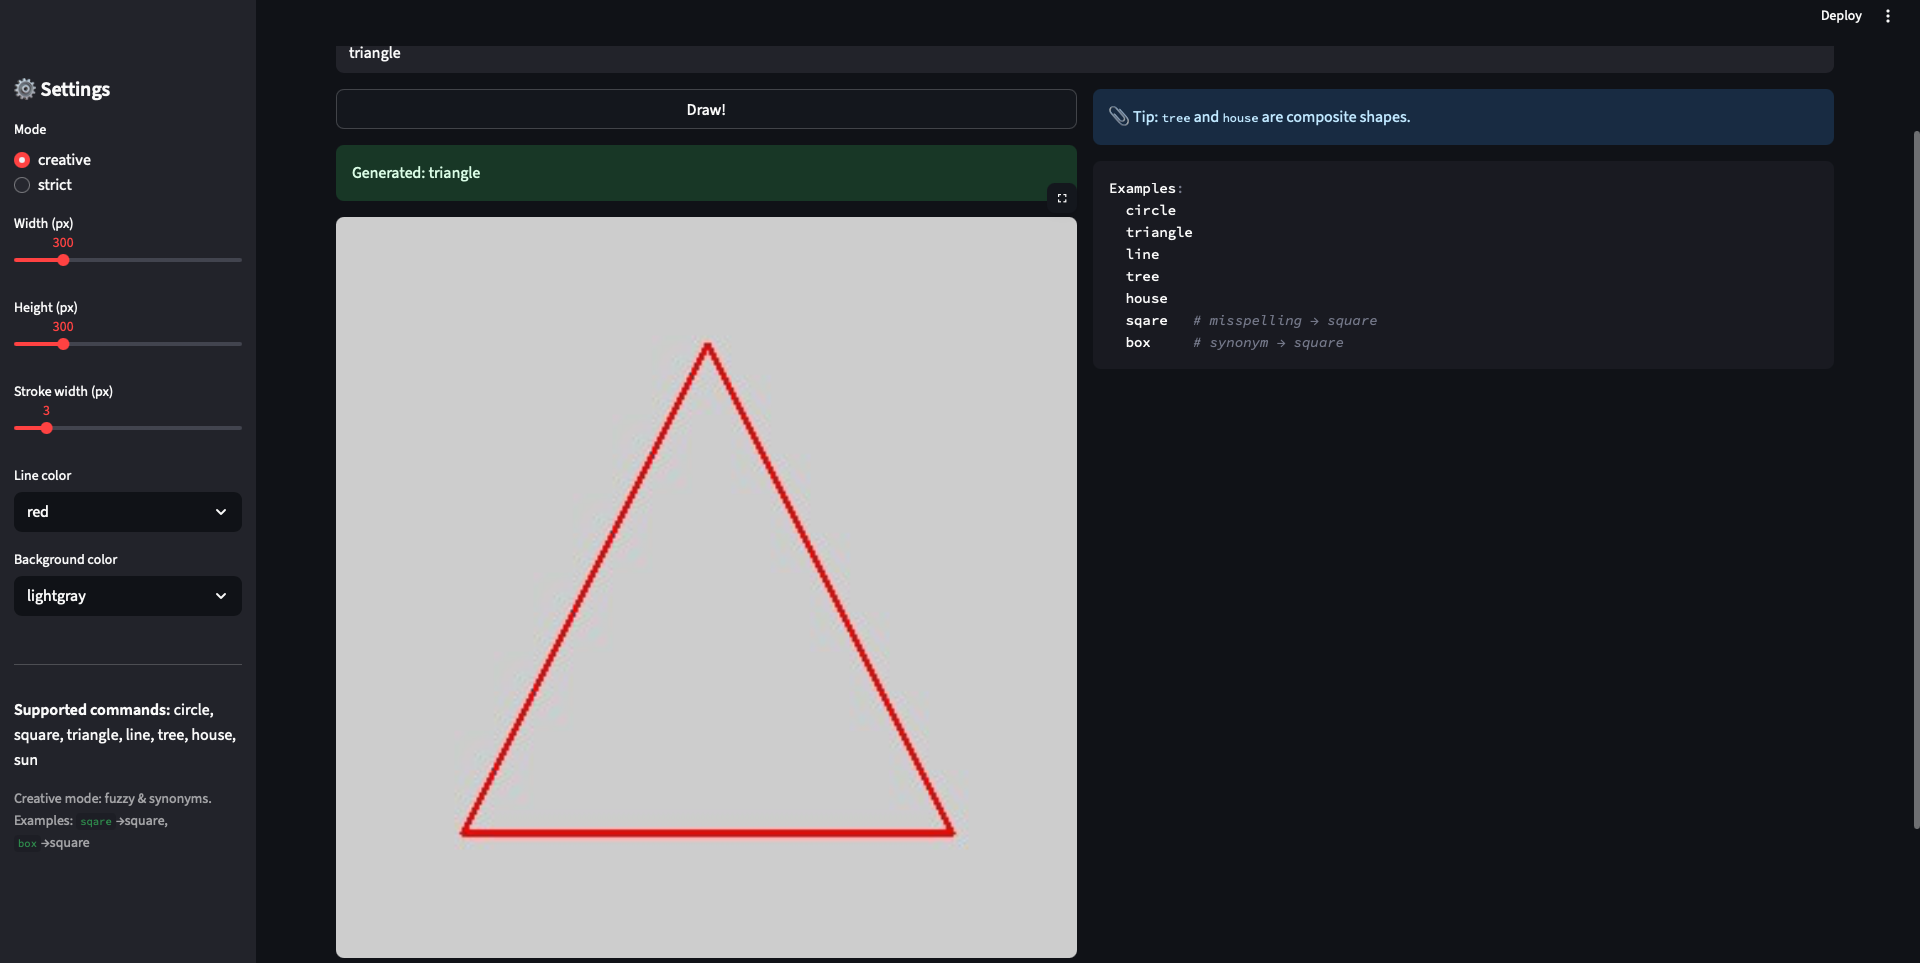Screen dimensions: 1920x963
Task: Click the green 'sqare' code tag in sidebar
Action: [96, 821]
